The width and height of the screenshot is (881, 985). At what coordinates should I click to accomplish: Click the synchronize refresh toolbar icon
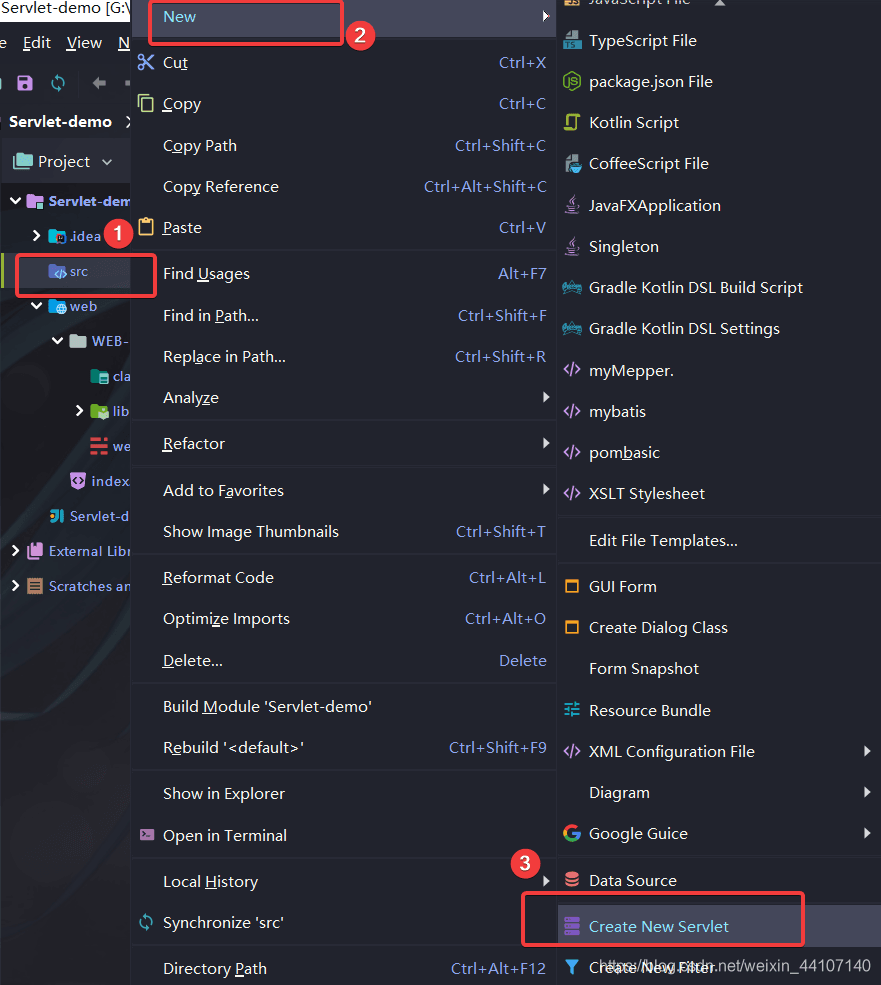[58, 83]
